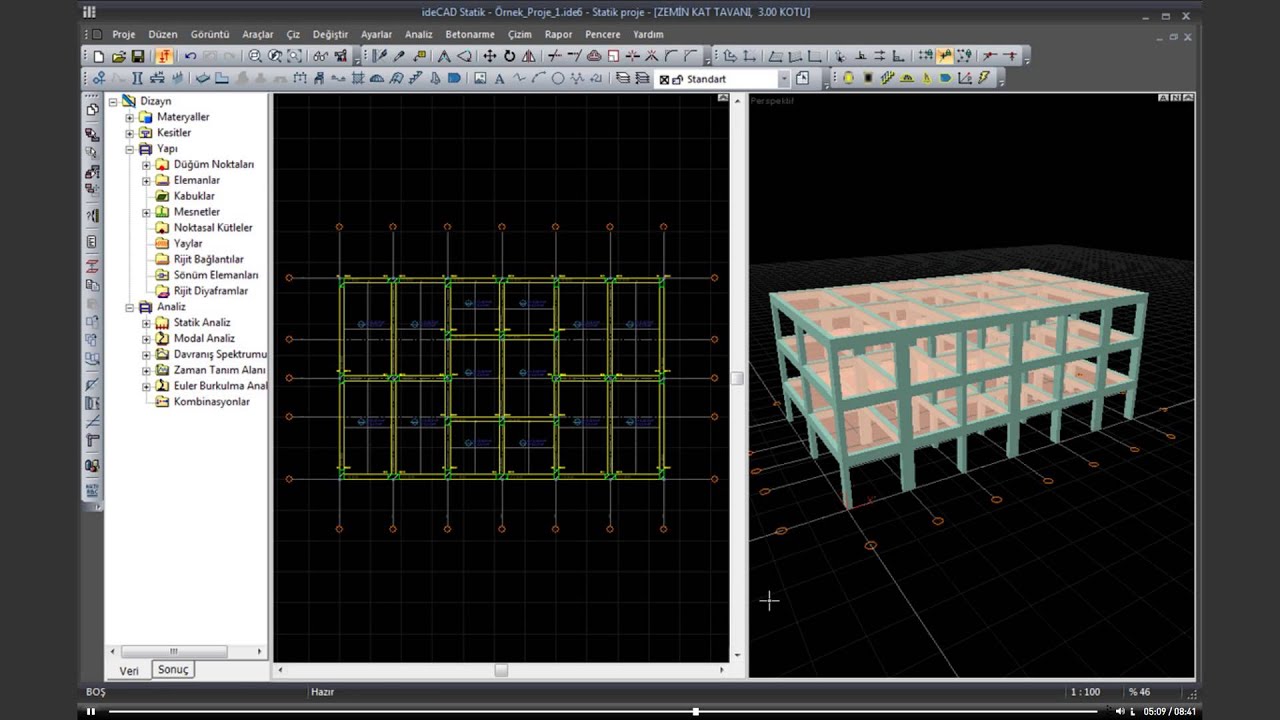Collapse the Analiz tree node
Screen dimensions: 1280x720
coord(129,307)
